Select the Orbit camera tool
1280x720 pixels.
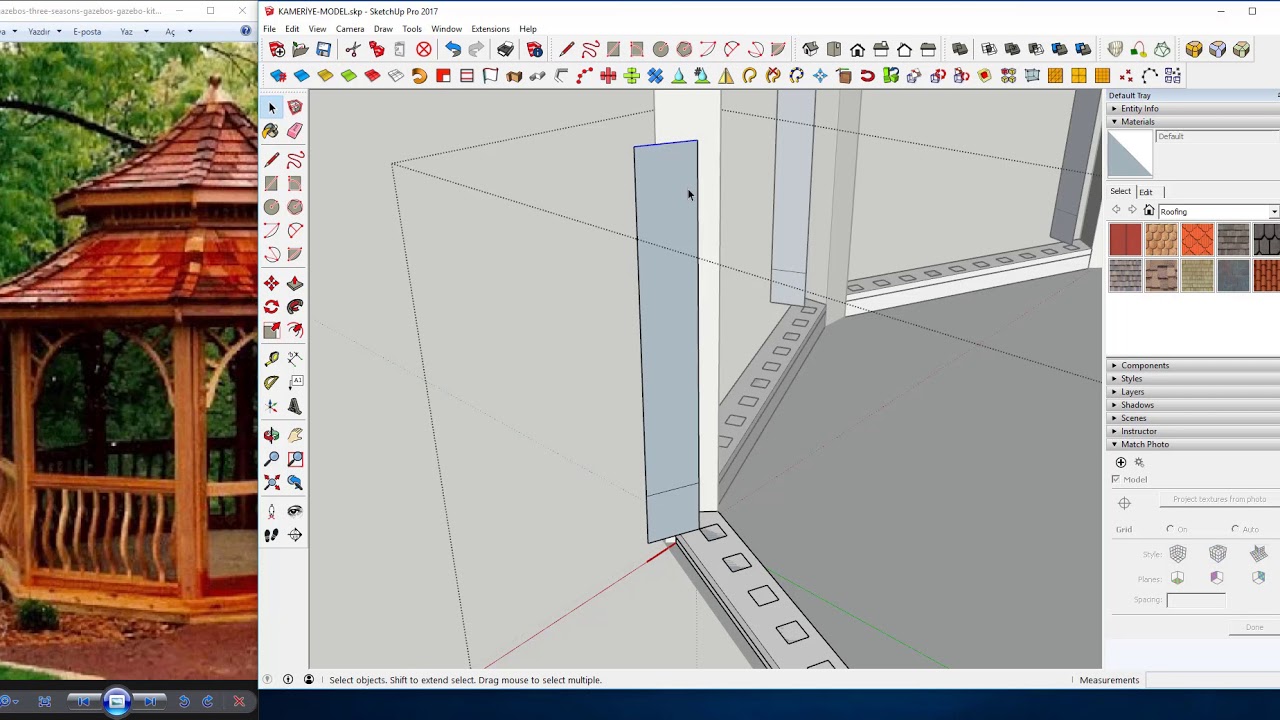271,435
